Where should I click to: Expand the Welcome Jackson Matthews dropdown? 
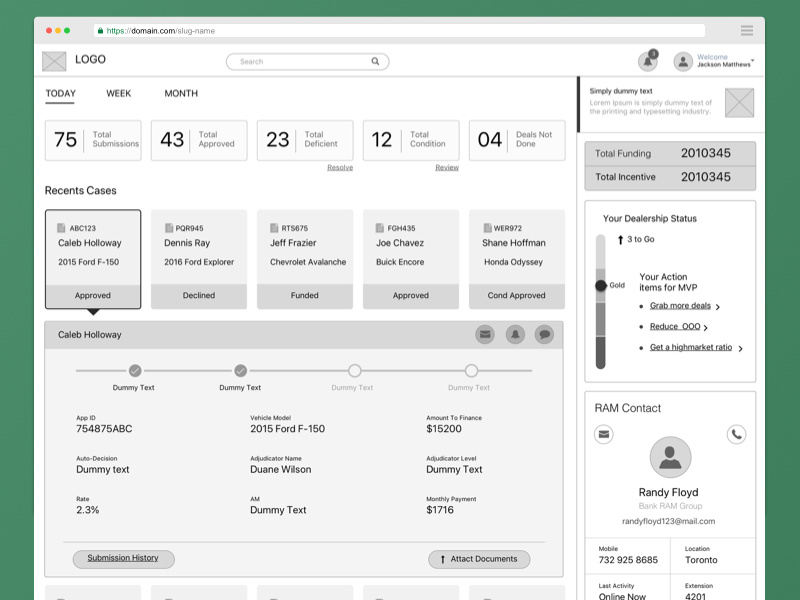click(753, 61)
